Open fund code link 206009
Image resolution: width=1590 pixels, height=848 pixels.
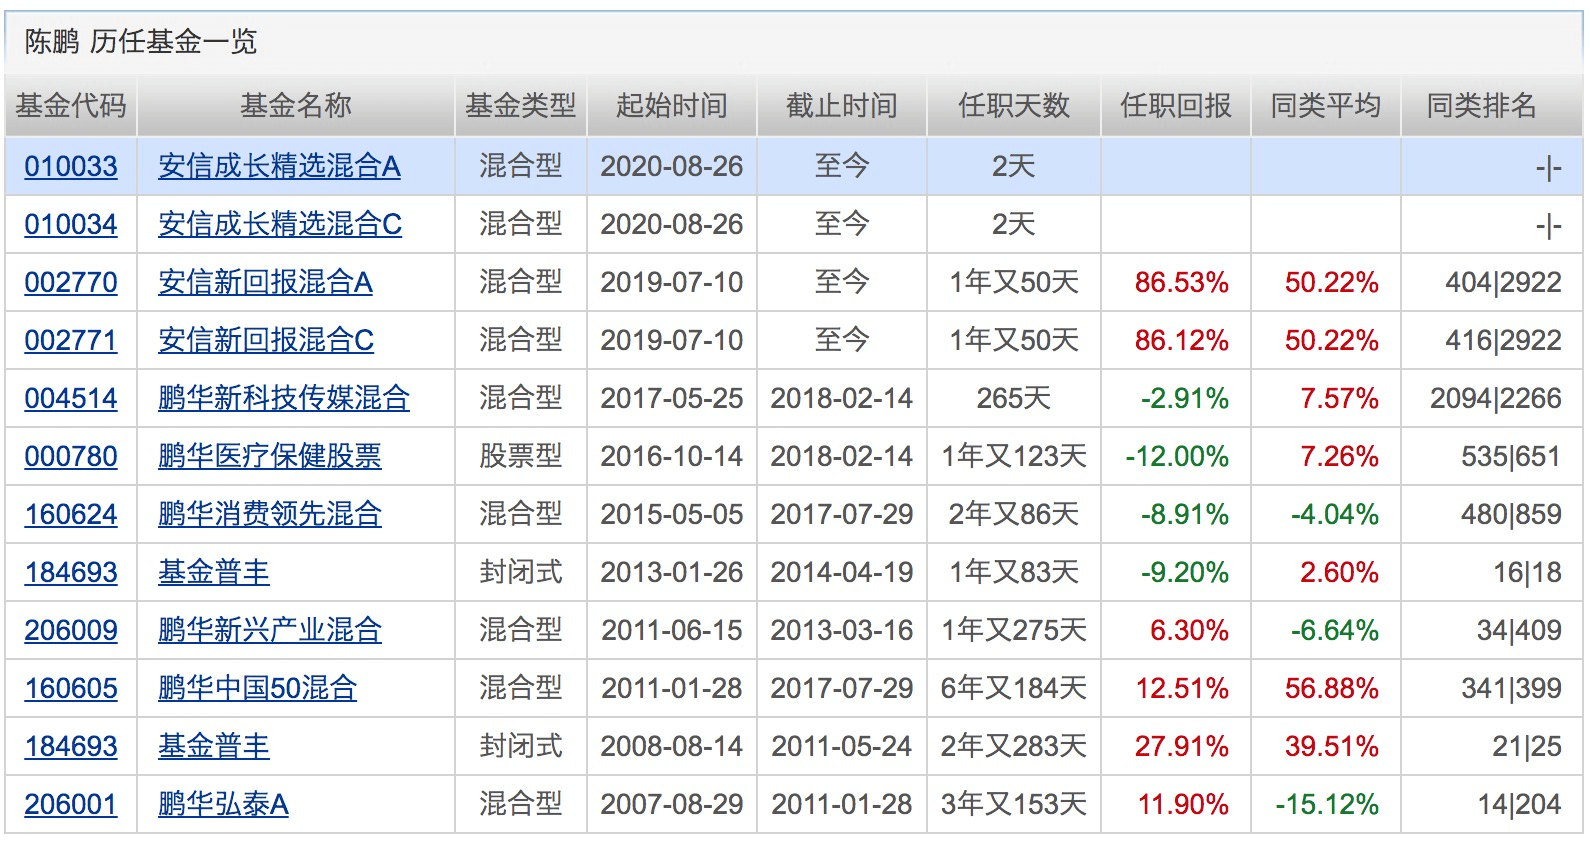click(71, 630)
